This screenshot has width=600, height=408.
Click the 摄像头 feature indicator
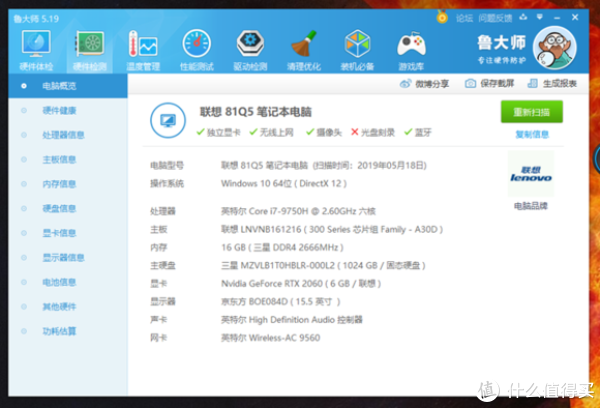click(324, 132)
